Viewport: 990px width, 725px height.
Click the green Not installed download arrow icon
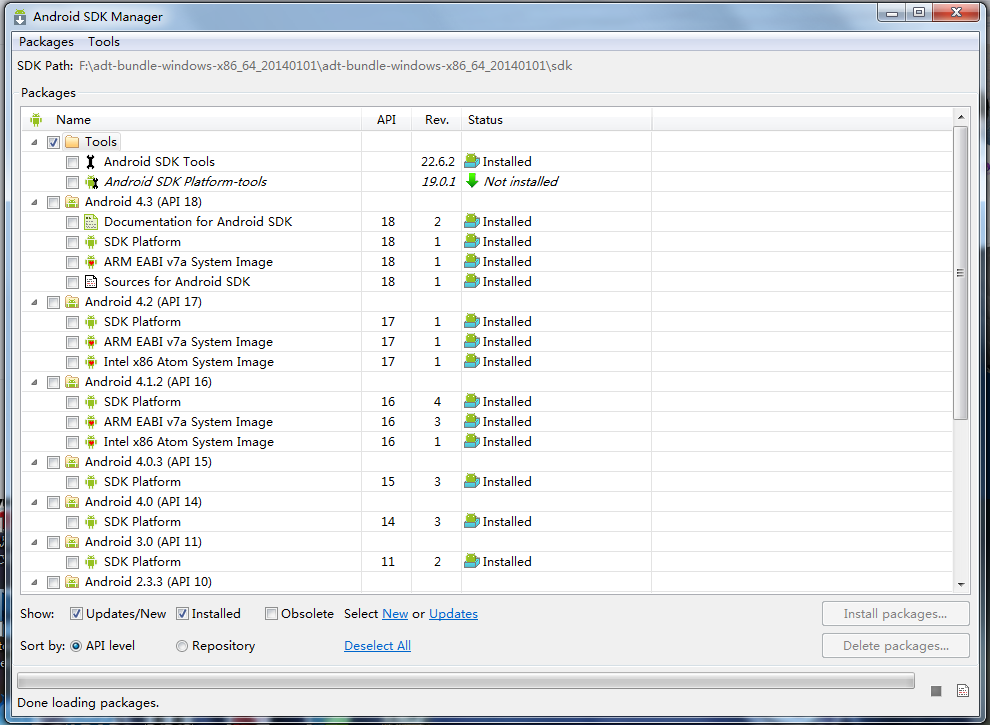[472, 181]
